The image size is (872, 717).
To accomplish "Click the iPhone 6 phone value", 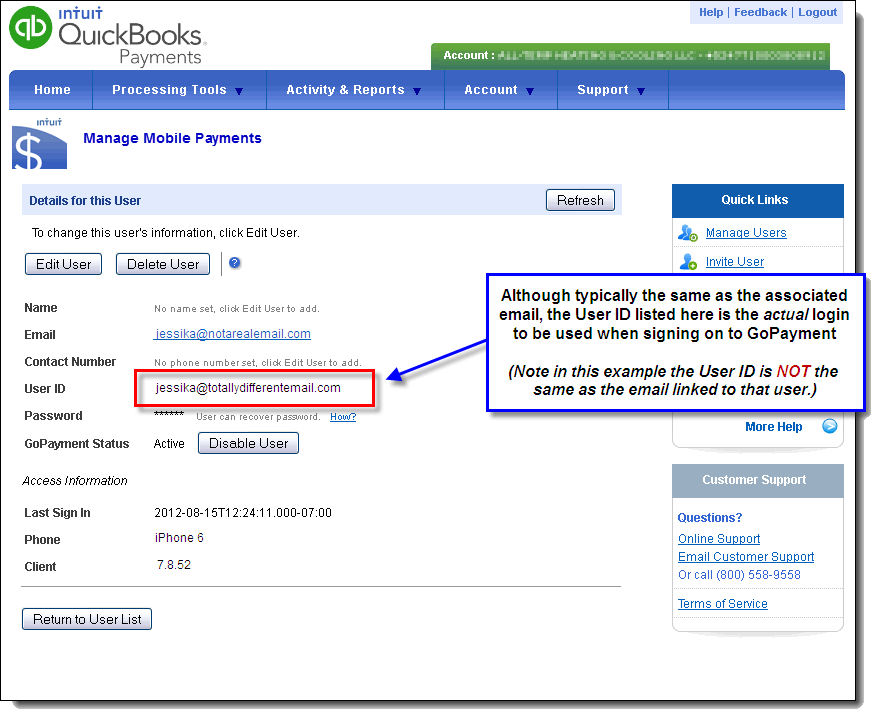I will click(179, 538).
